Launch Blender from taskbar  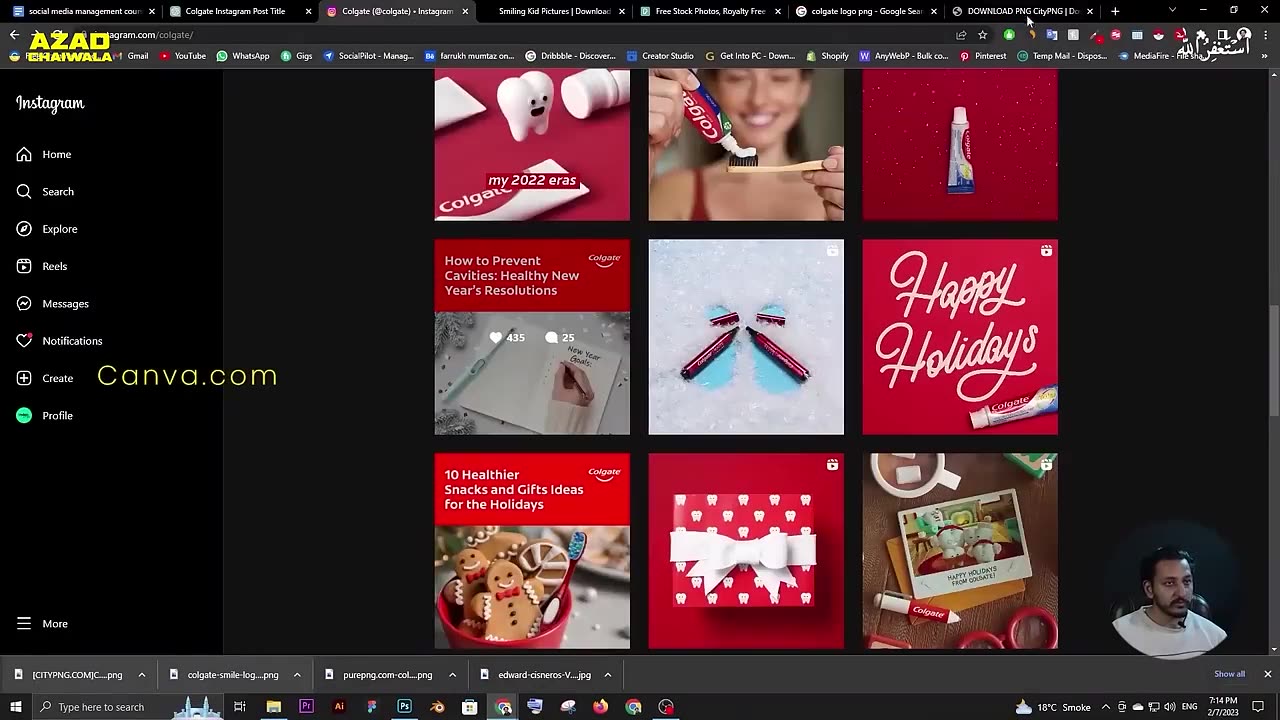click(437, 707)
